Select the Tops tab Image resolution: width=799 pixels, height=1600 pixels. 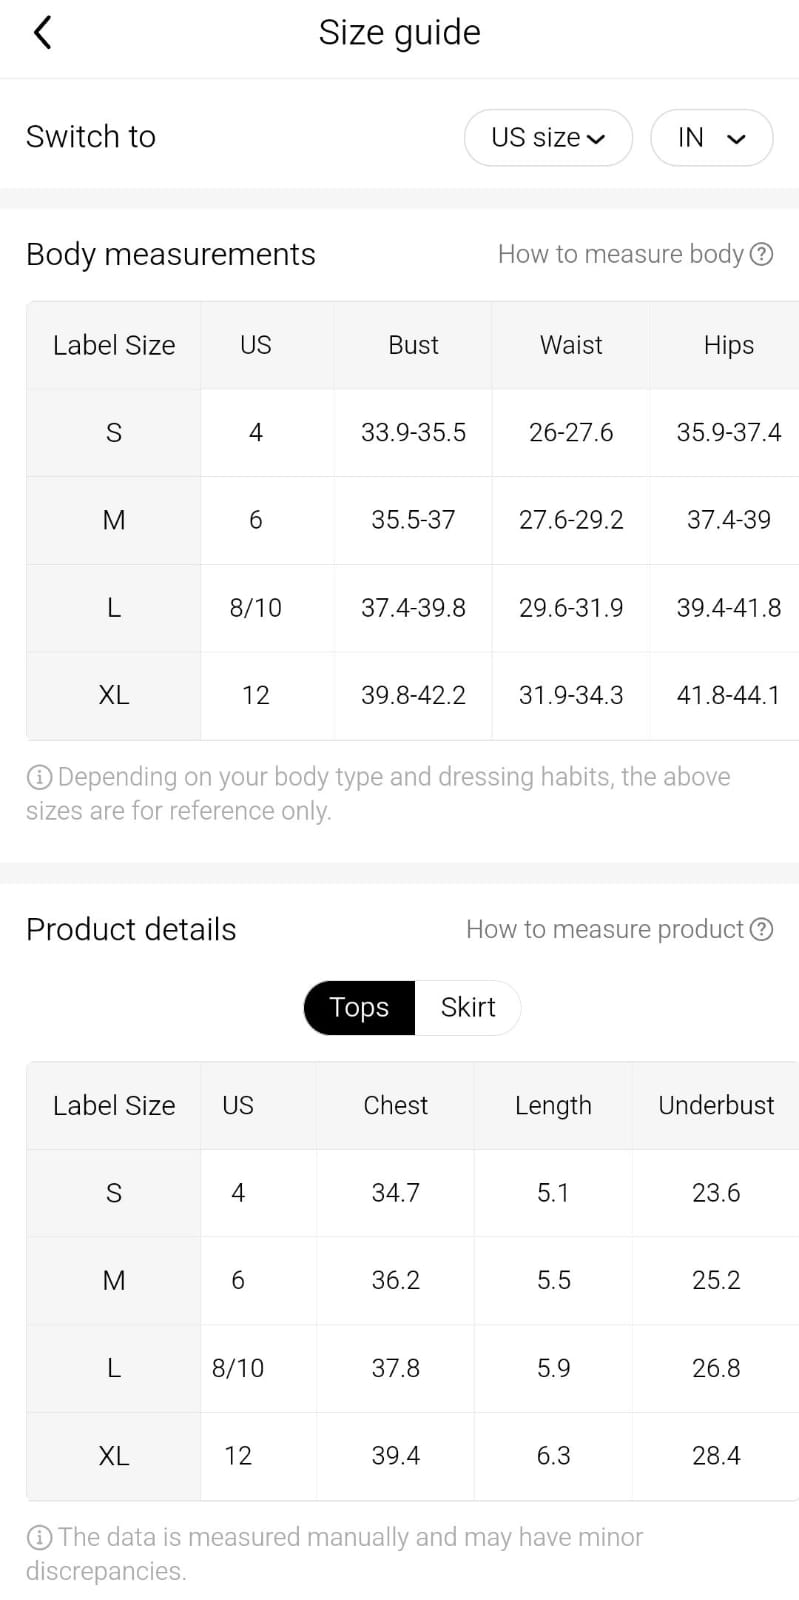(359, 1007)
